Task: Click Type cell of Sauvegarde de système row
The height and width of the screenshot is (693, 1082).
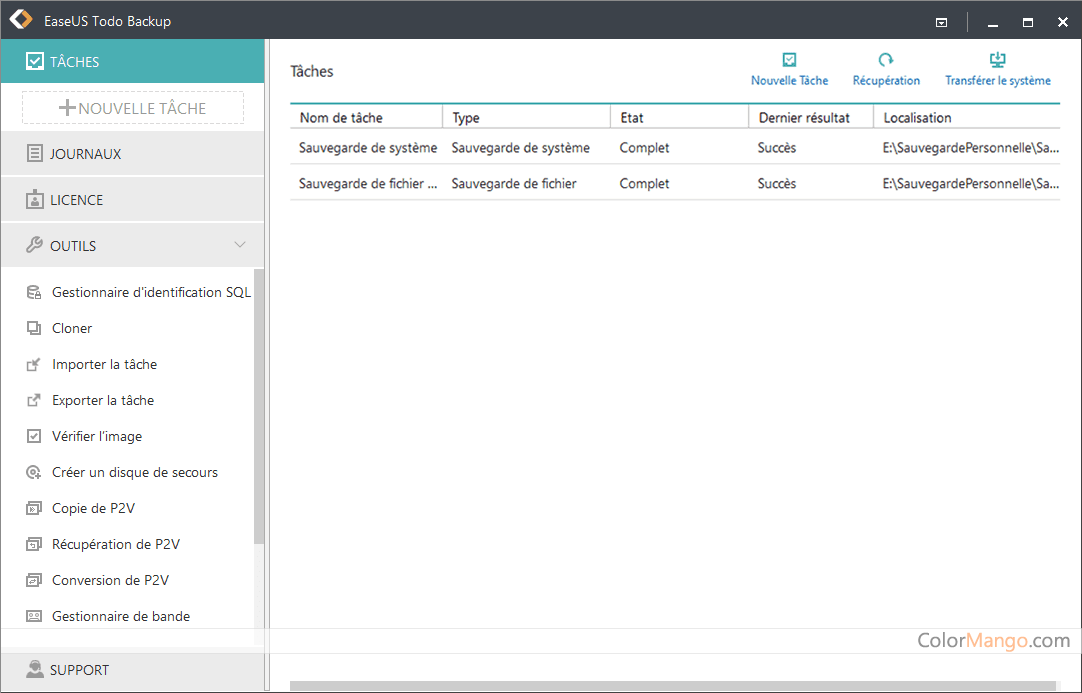Action: pos(520,148)
